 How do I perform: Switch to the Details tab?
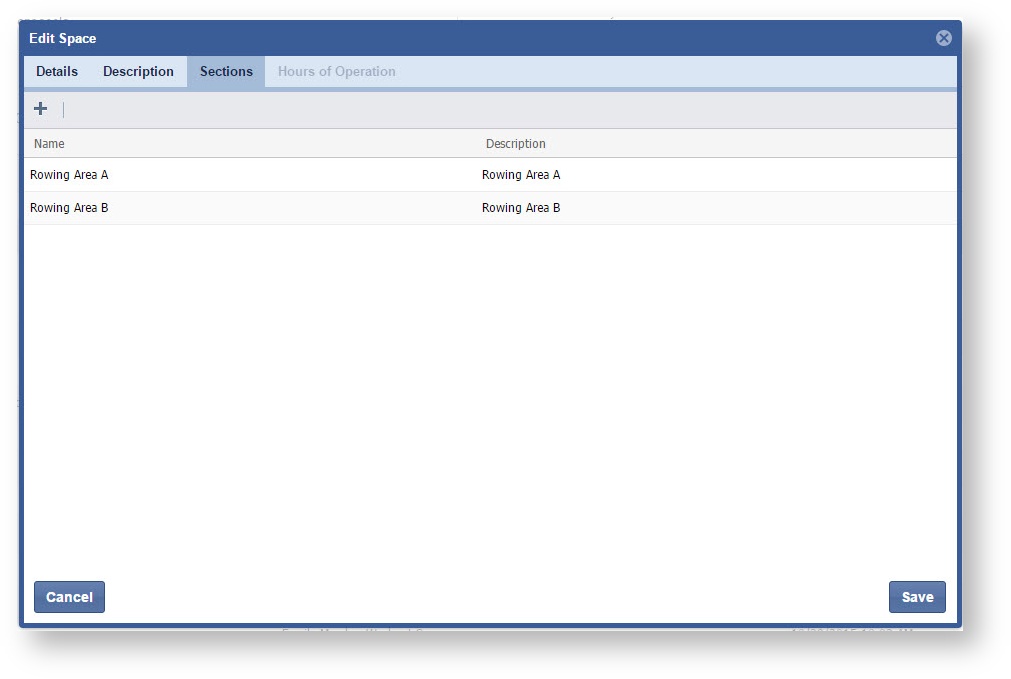(x=57, y=72)
